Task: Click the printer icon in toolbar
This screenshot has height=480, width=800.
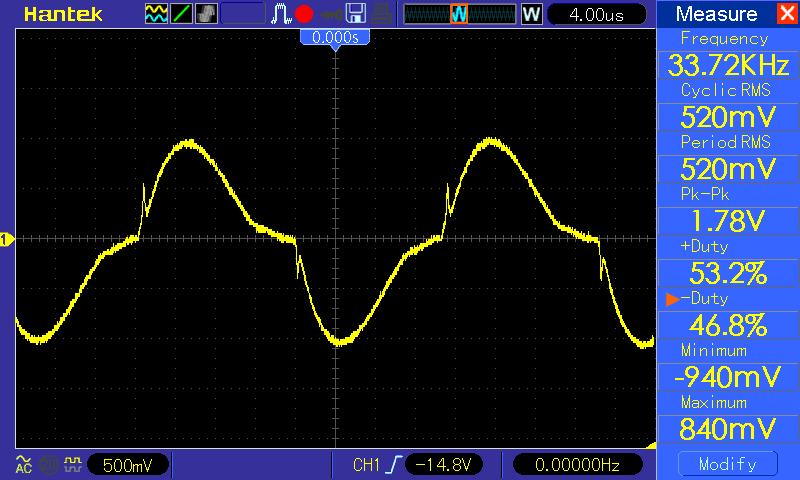Action: (381, 14)
